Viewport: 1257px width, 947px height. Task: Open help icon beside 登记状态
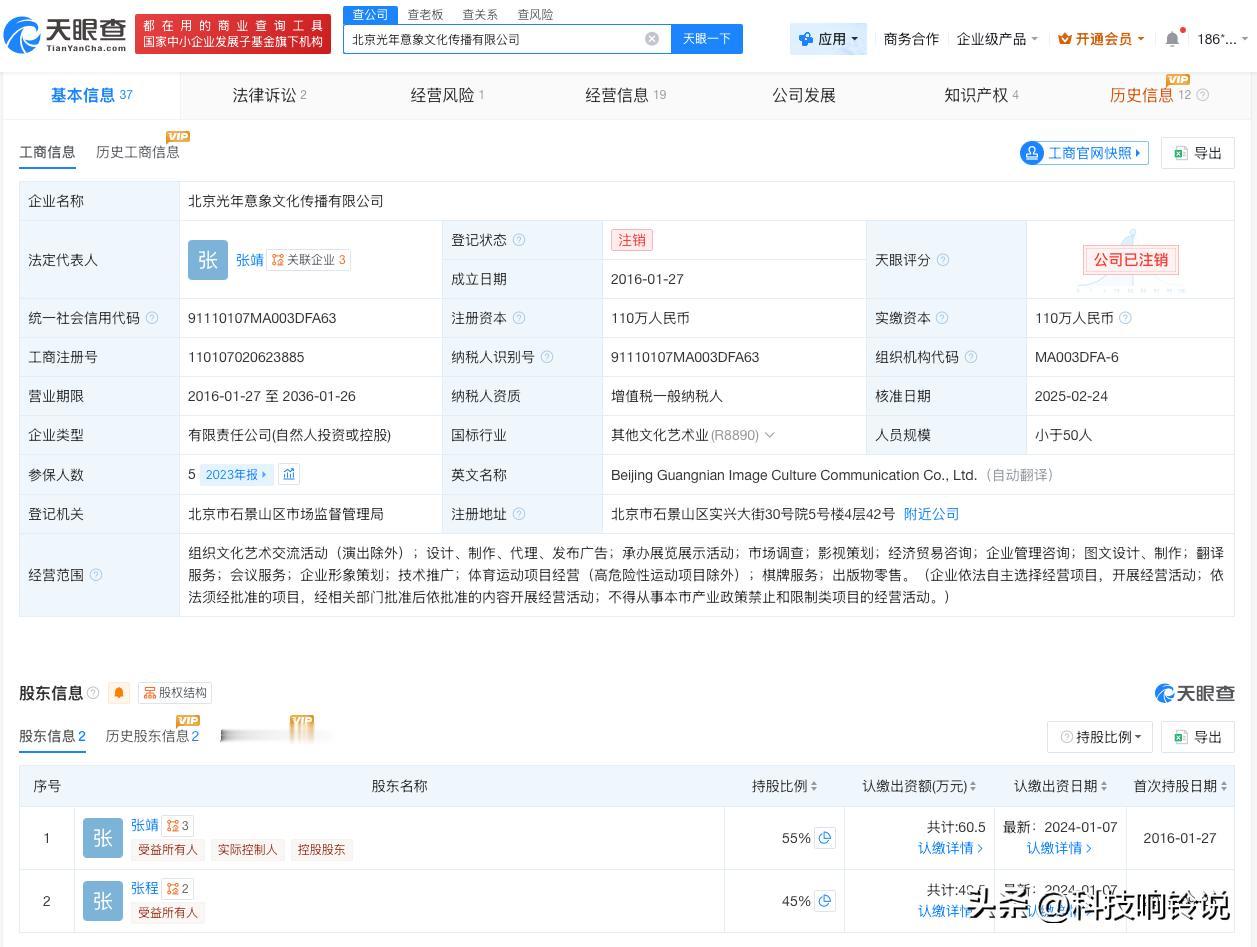pyautogui.click(x=518, y=240)
